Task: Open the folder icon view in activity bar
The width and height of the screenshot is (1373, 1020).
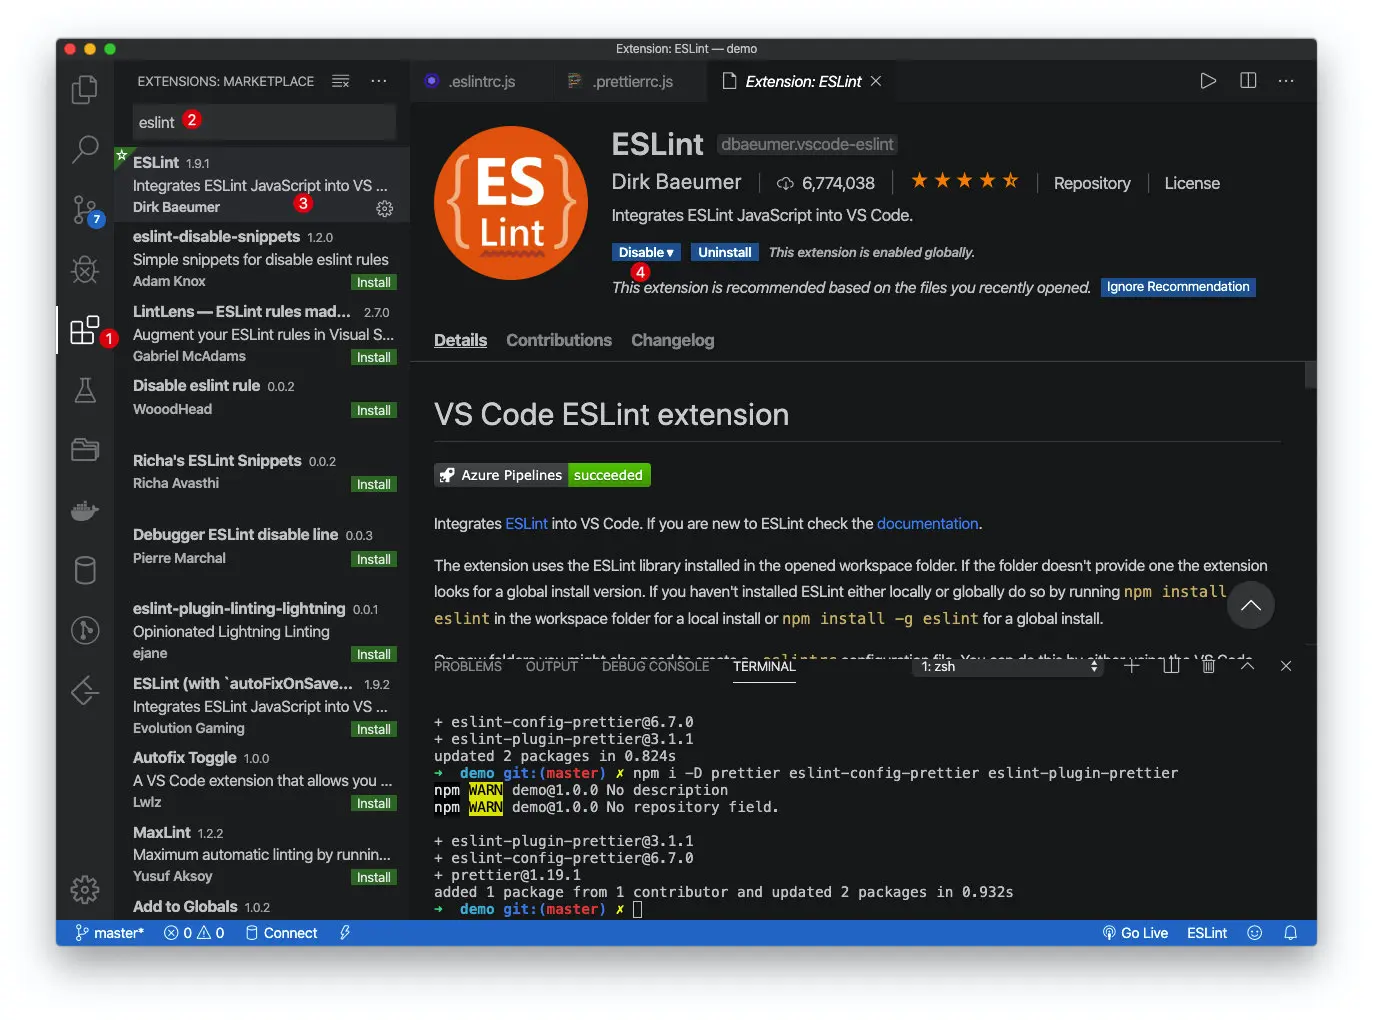Action: click(85, 450)
